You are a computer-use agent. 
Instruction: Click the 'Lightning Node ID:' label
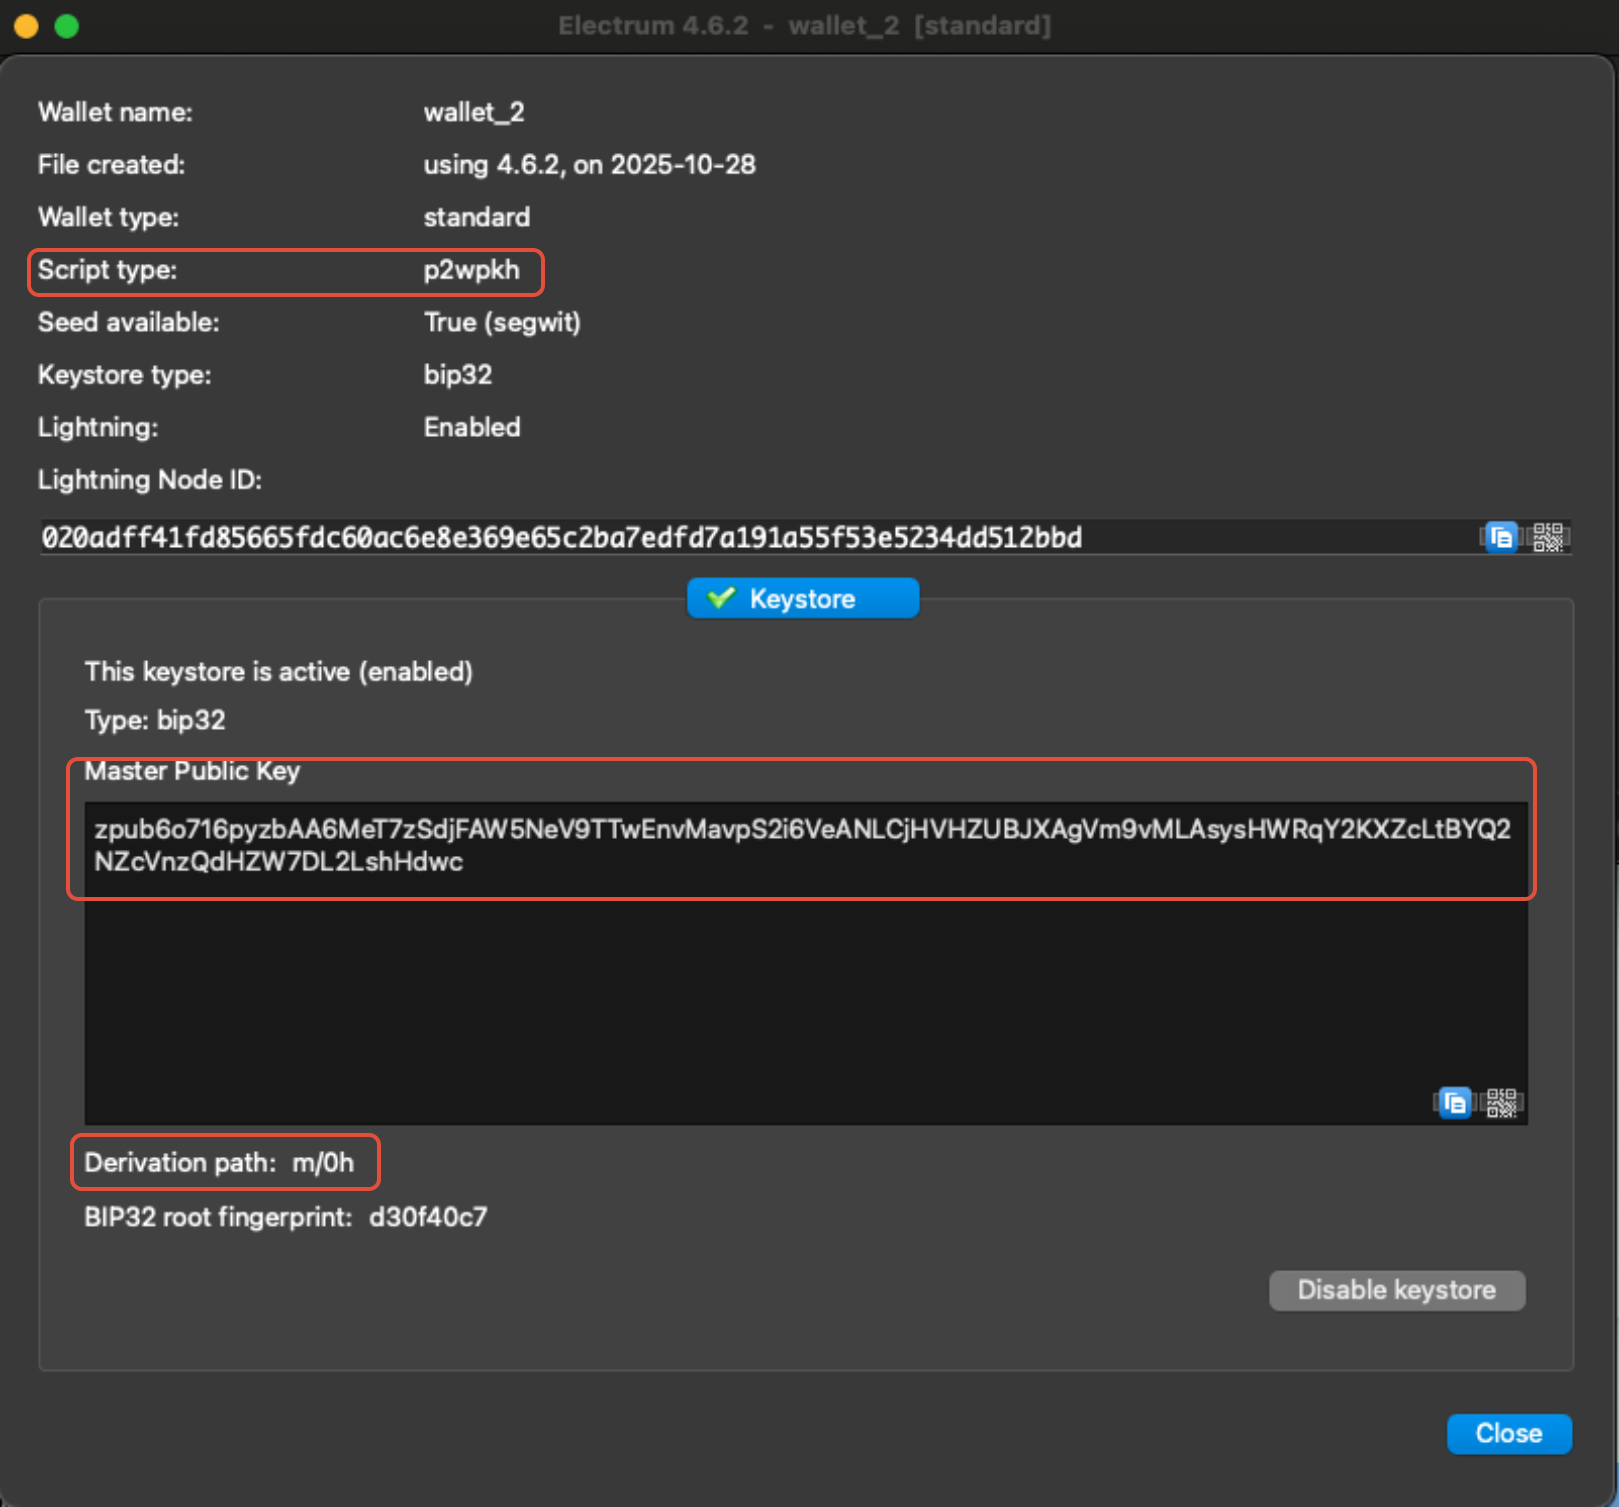[x=150, y=480]
